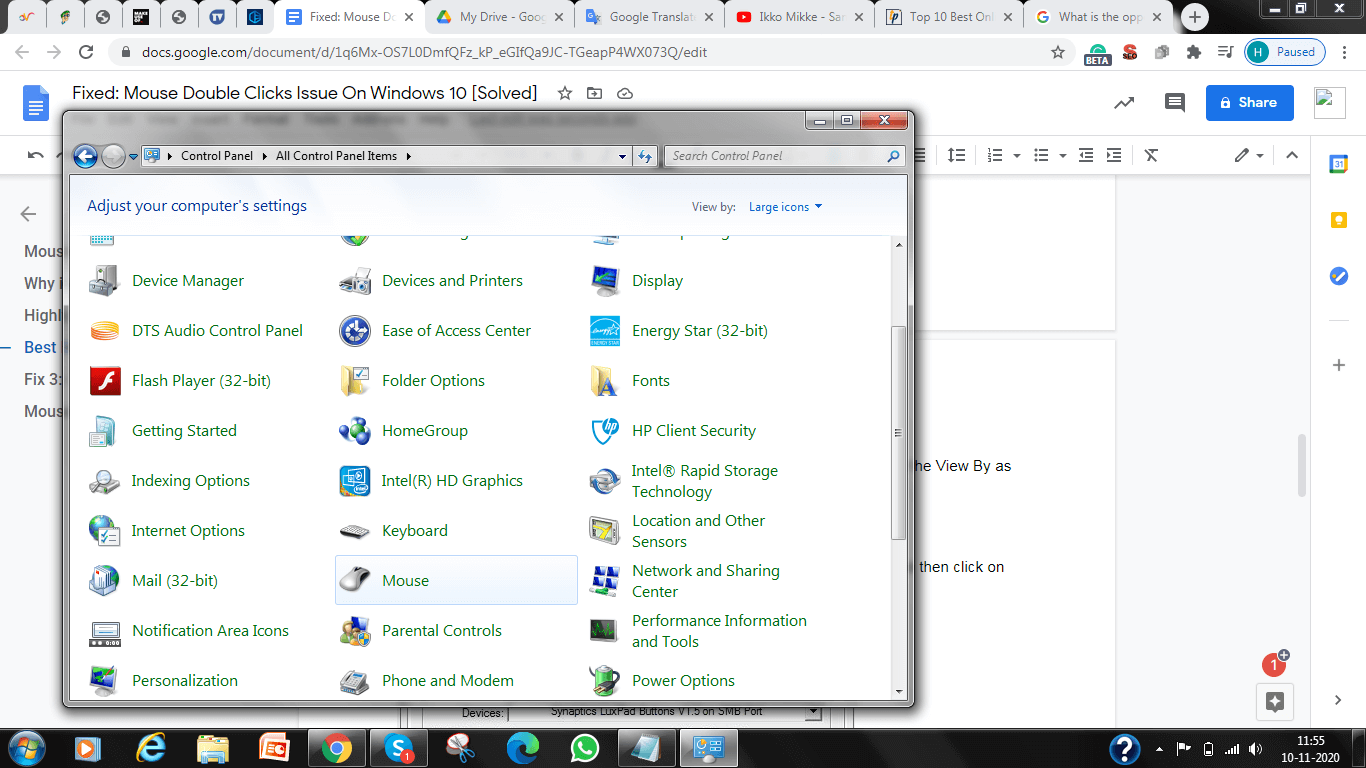Image resolution: width=1366 pixels, height=768 pixels.
Task: Open Keyboard settings
Action: click(414, 531)
